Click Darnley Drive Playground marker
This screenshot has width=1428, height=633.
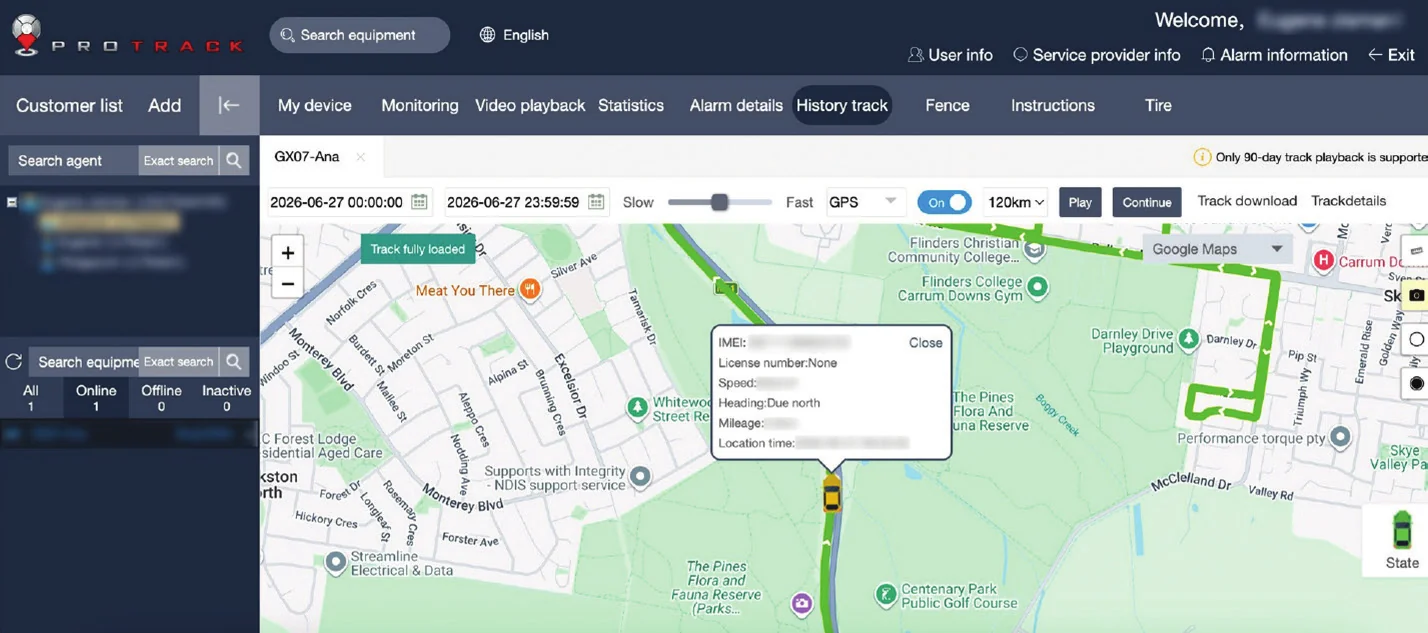[x=1188, y=340]
